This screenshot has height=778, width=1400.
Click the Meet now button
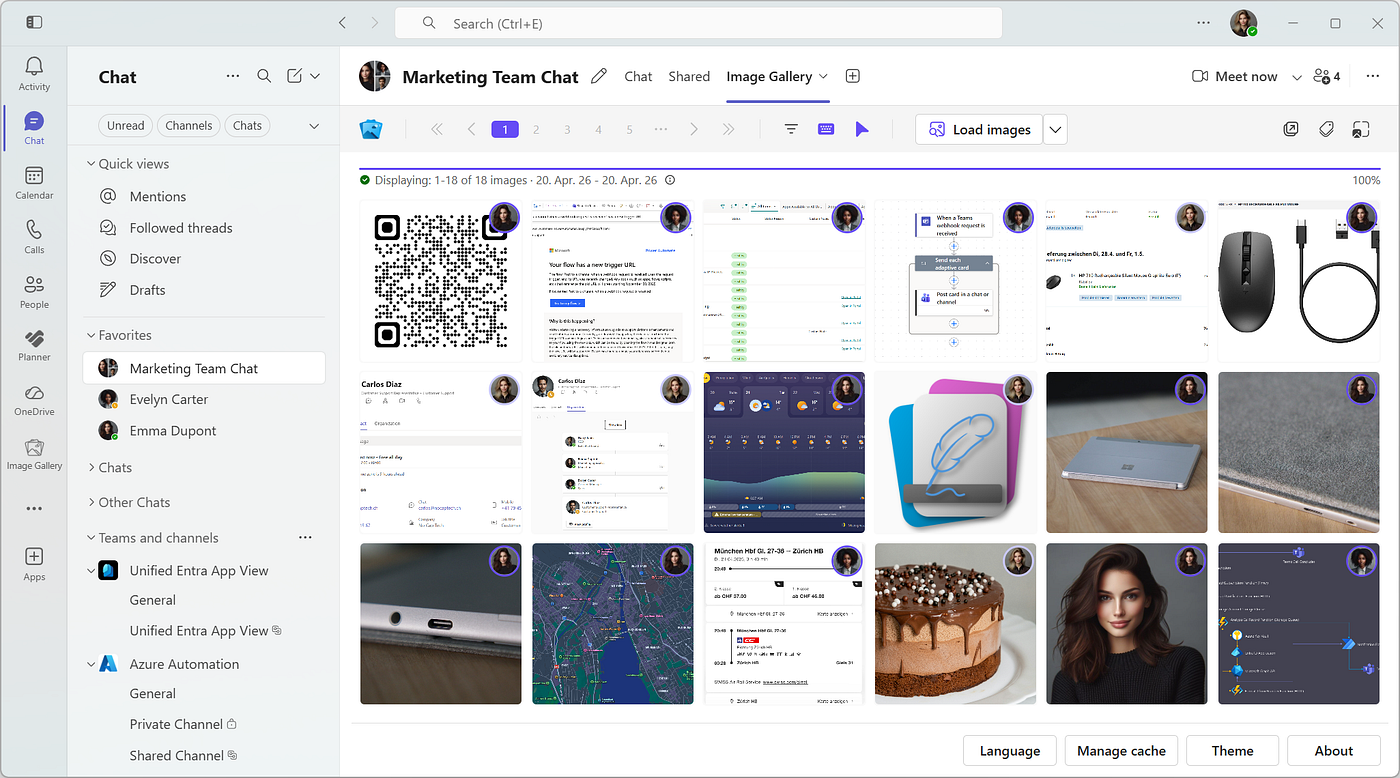(x=1234, y=76)
